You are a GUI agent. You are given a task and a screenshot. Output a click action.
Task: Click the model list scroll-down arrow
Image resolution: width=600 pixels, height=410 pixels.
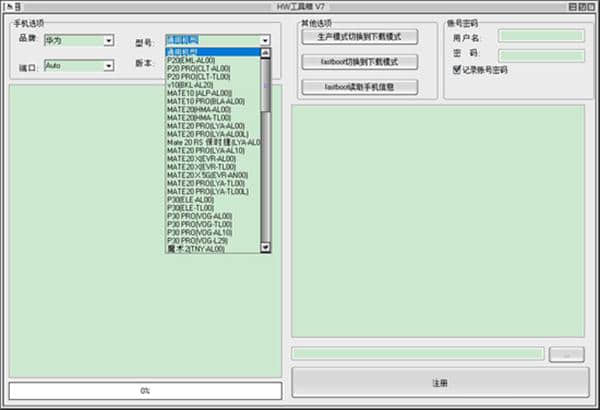(x=266, y=248)
